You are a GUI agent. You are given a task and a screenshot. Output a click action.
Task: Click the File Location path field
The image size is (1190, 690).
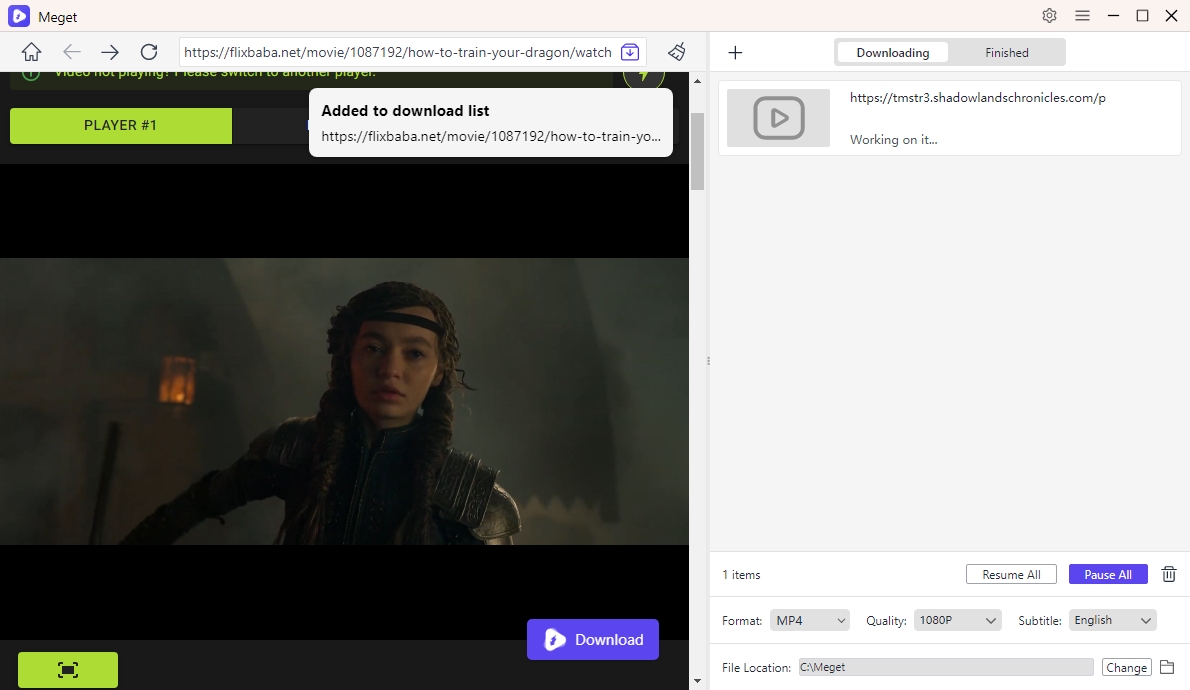946,667
